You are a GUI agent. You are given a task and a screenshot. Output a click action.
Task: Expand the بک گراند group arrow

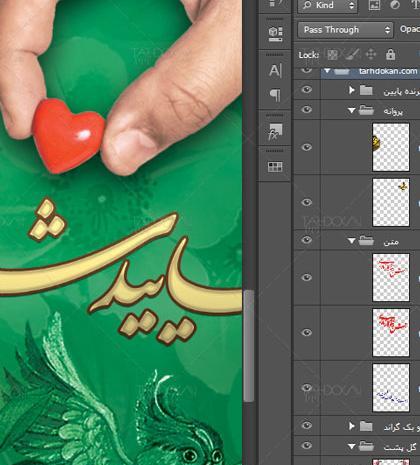(351, 426)
